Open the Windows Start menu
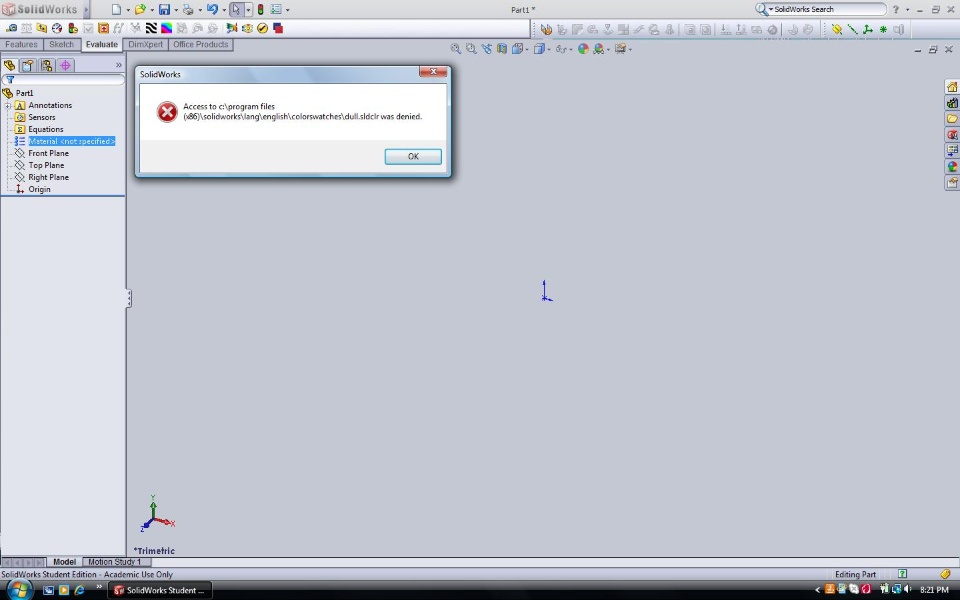The height and width of the screenshot is (600, 960). pyautogui.click(x=19, y=590)
